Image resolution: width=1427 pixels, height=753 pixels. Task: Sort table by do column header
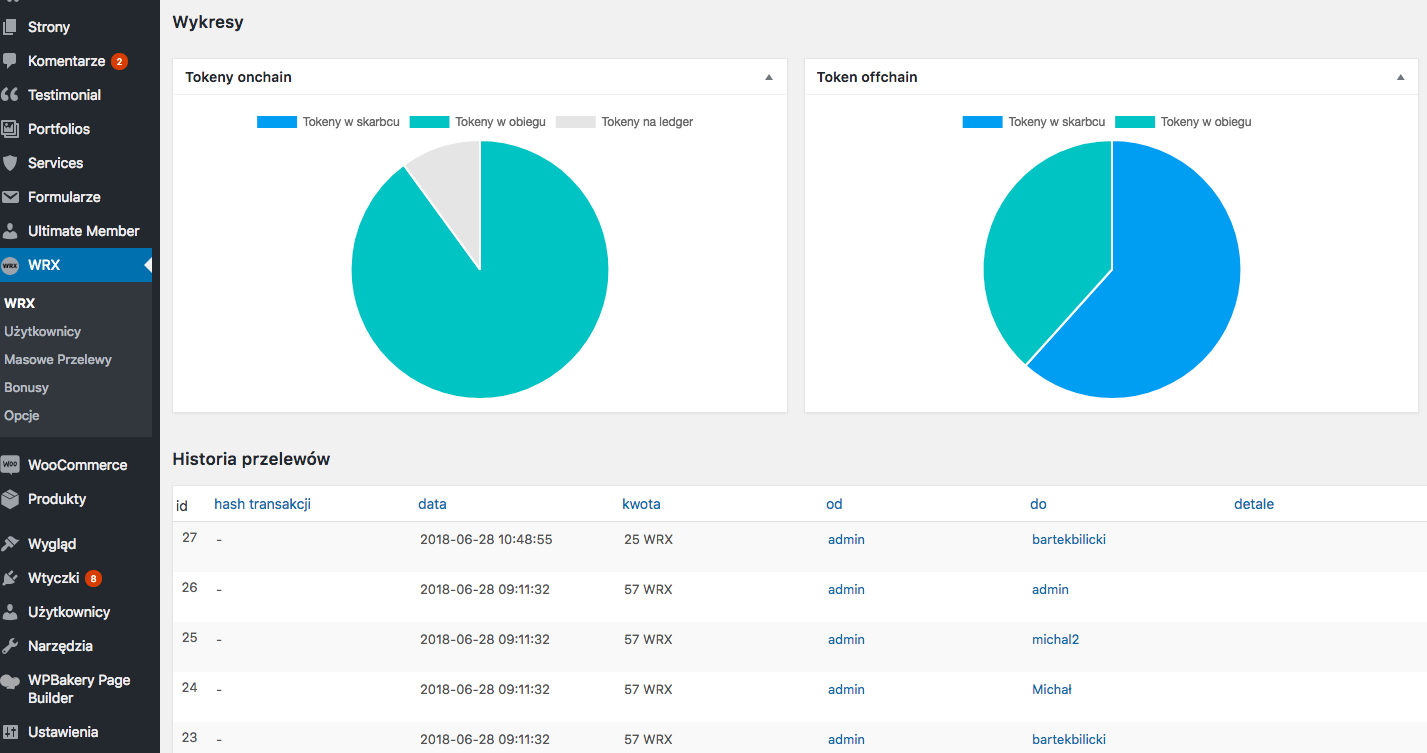click(x=1038, y=504)
